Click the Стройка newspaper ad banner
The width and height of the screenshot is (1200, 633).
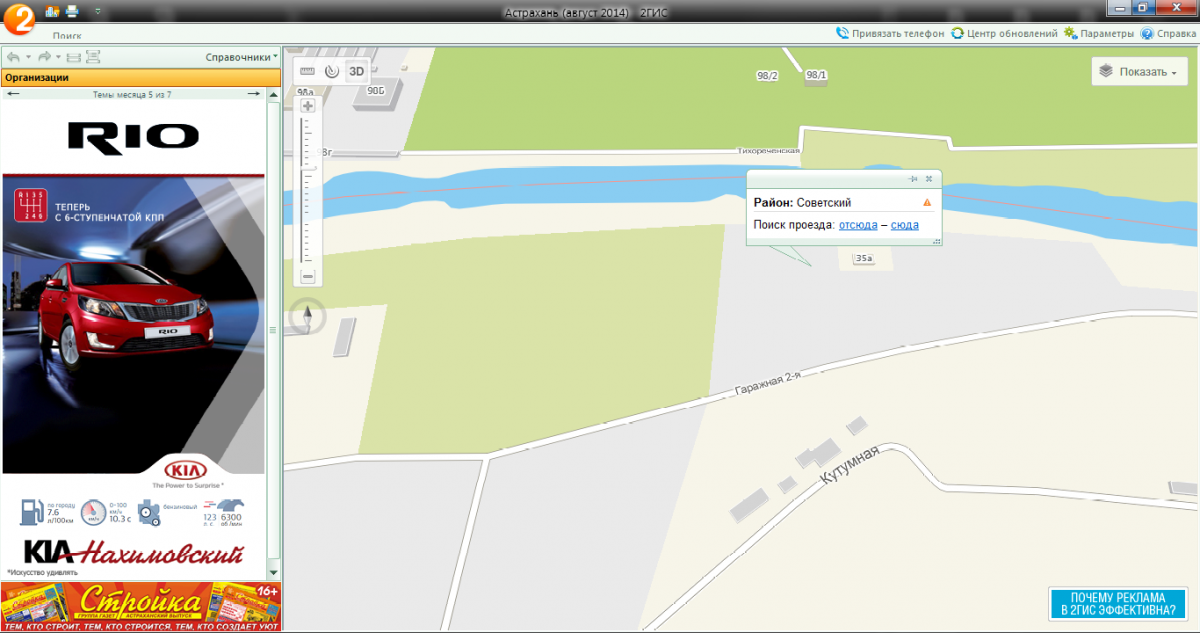coord(140,606)
